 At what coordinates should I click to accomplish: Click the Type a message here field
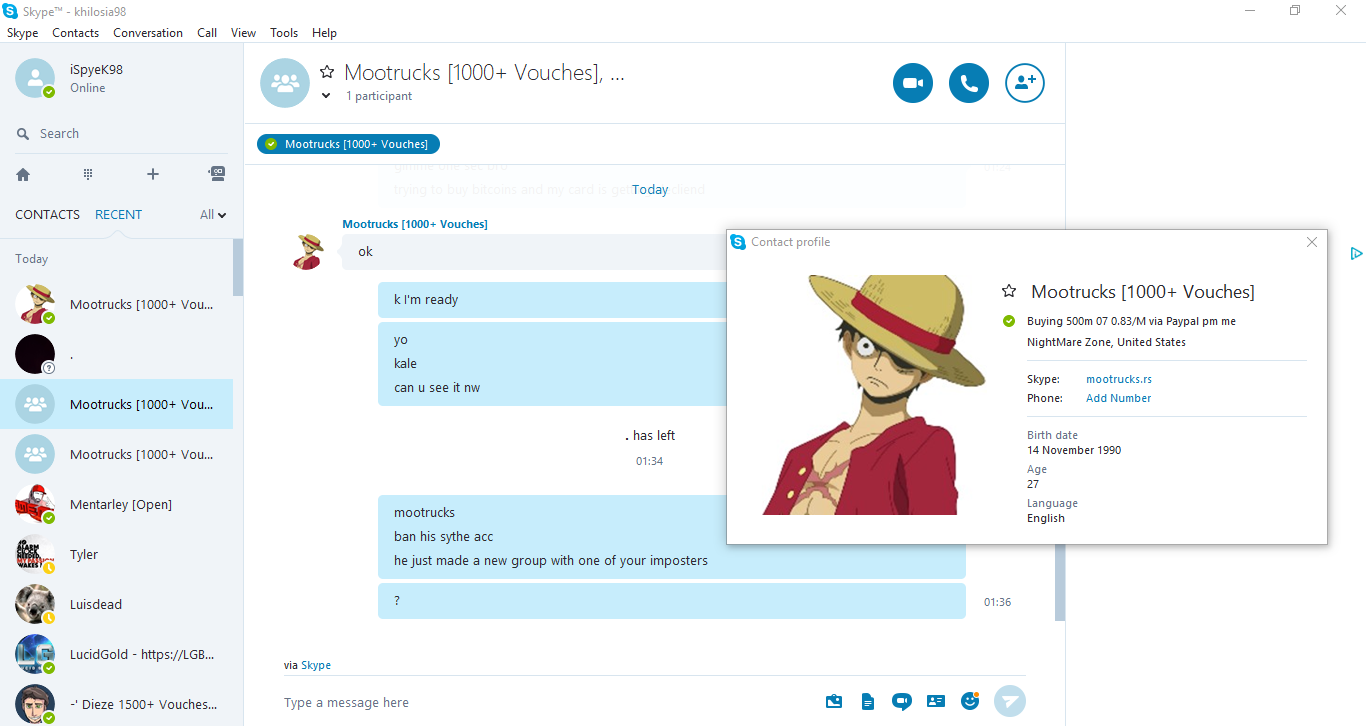point(545,702)
